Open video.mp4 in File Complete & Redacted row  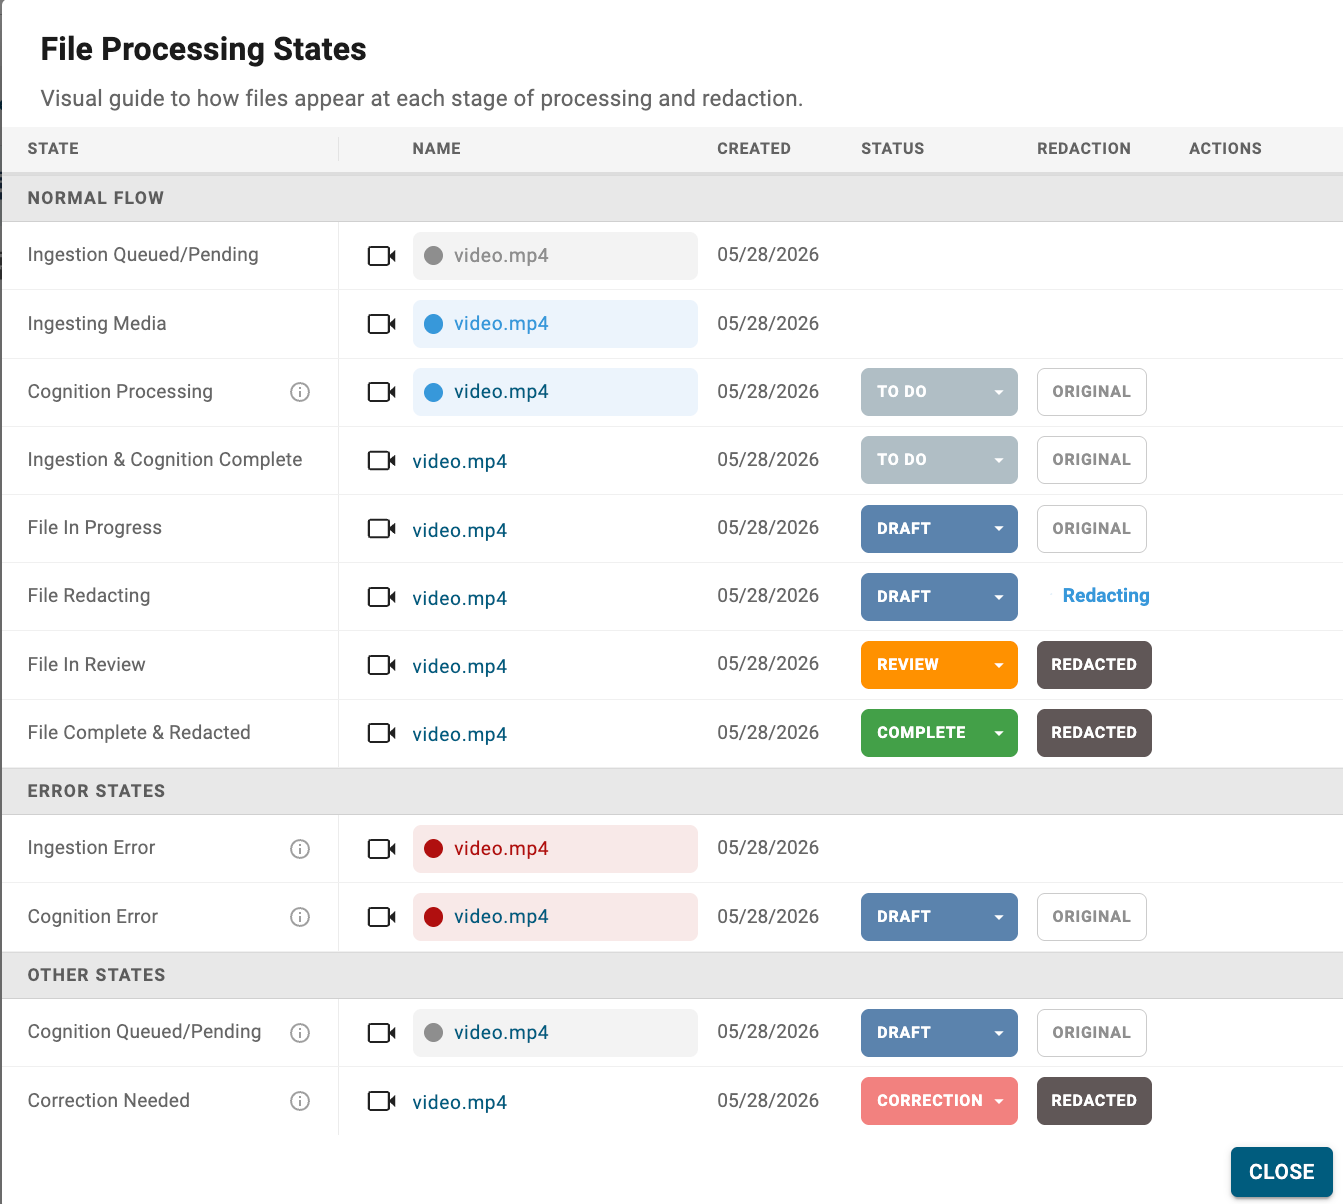(x=460, y=734)
